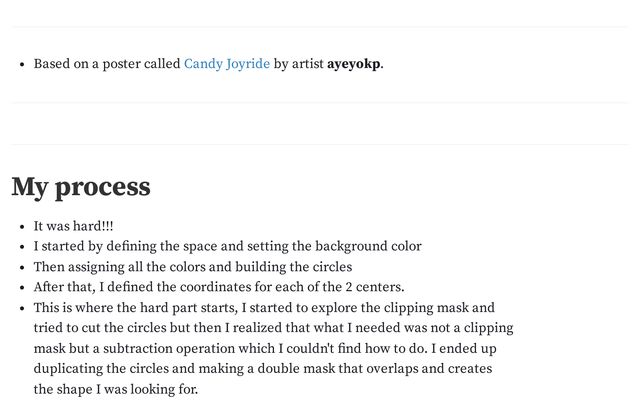The width and height of the screenshot is (640, 400).
Task: Click the final line "the shape I was looking for"
Action: tap(116, 389)
